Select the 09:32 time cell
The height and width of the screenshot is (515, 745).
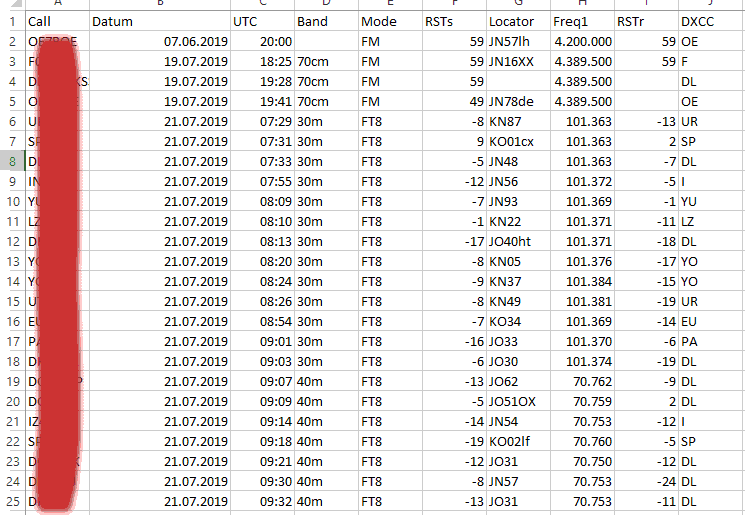tap(263, 502)
